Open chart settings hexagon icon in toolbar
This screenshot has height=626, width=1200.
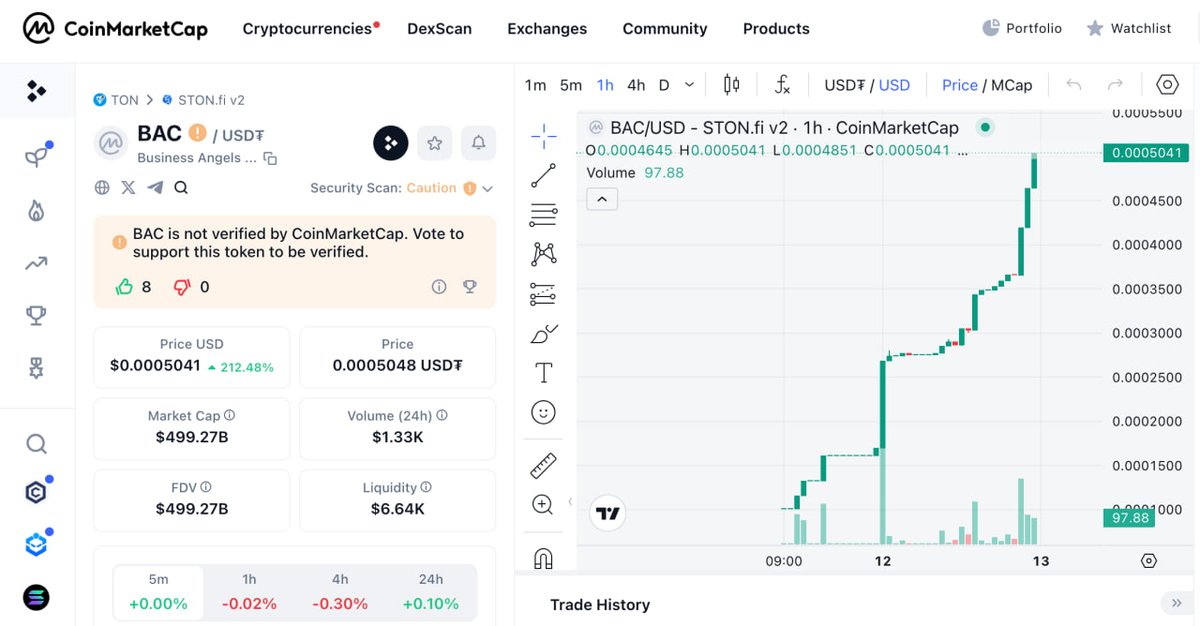tap(1167, 85)
